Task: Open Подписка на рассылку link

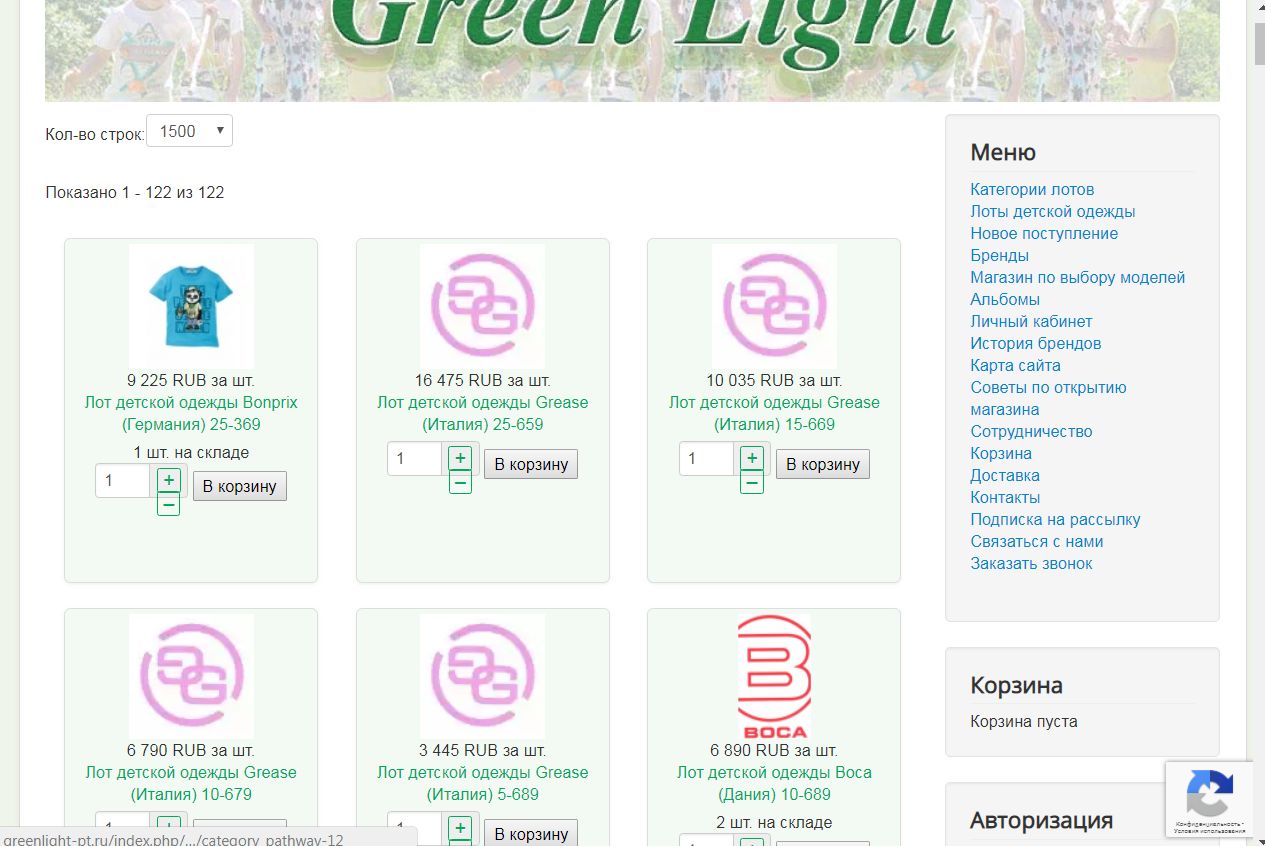Action: point(1055,519)
